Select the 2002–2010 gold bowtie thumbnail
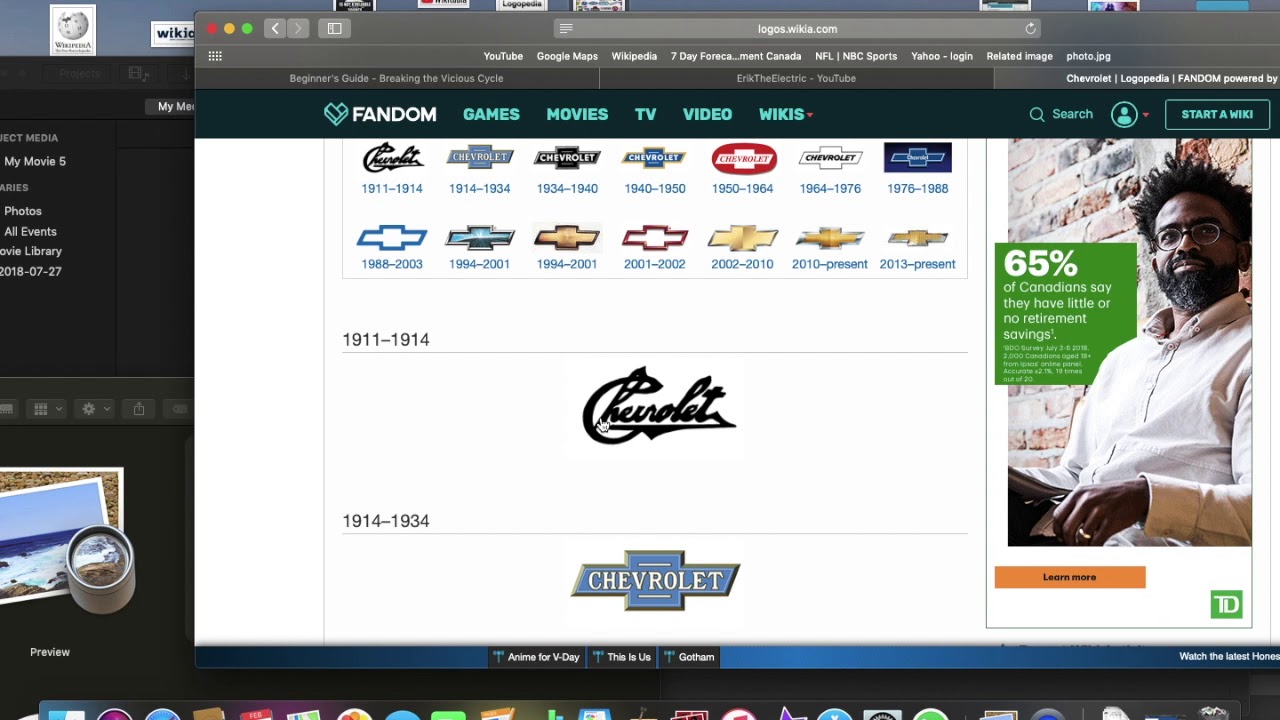Viewport: 1280px width, 720px height. coord(742,238)
